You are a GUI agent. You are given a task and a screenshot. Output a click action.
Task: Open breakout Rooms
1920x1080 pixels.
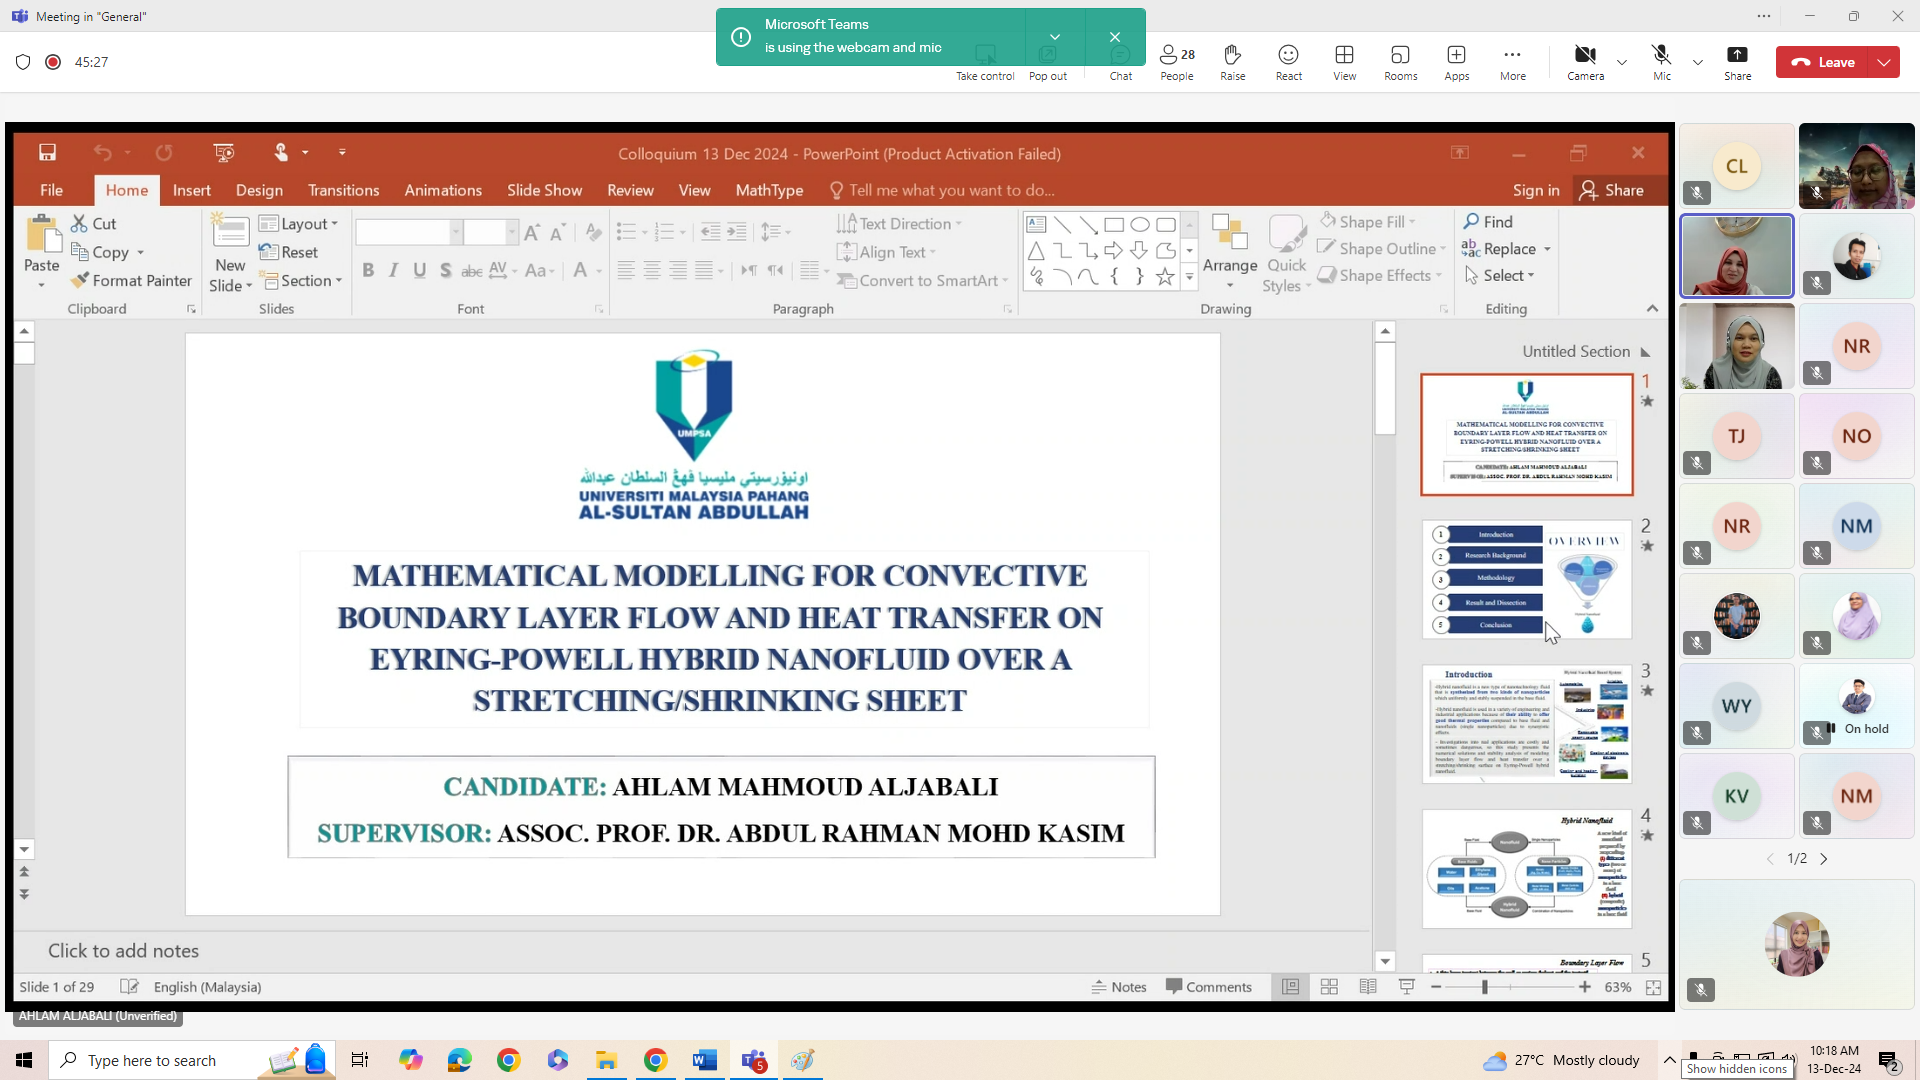[x=1401, y=62]
